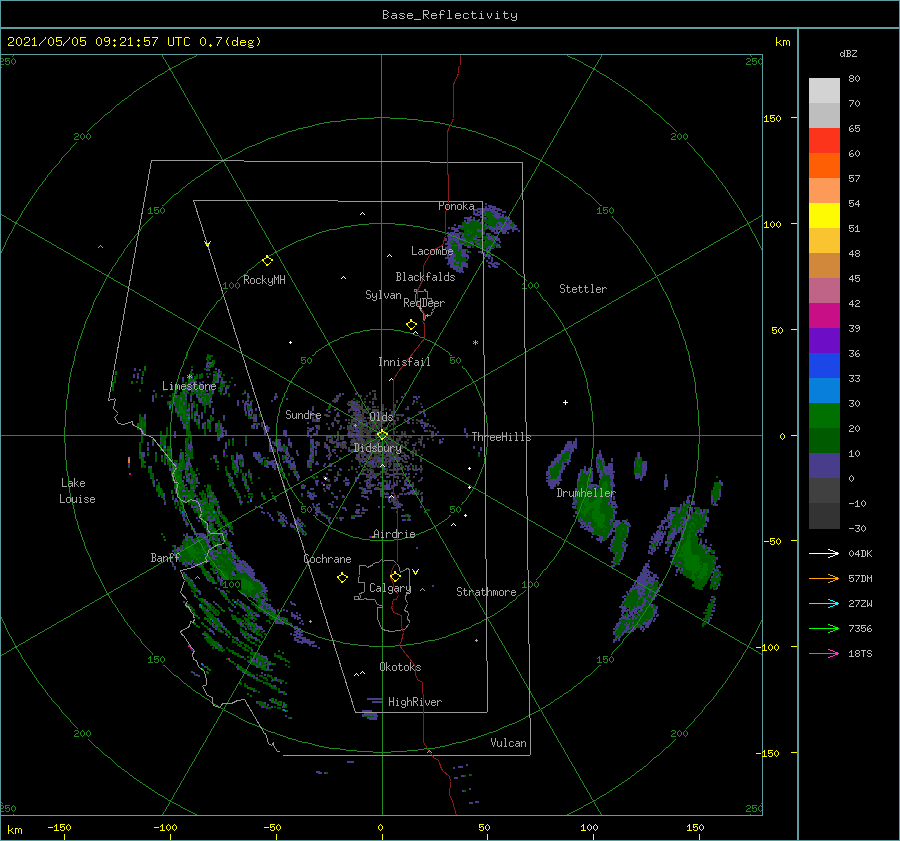Screen dimensions: 900x841
Task: Click the 2021/05/05 09:21:57 UTC timestamp
Action: [x=134, y=42]
